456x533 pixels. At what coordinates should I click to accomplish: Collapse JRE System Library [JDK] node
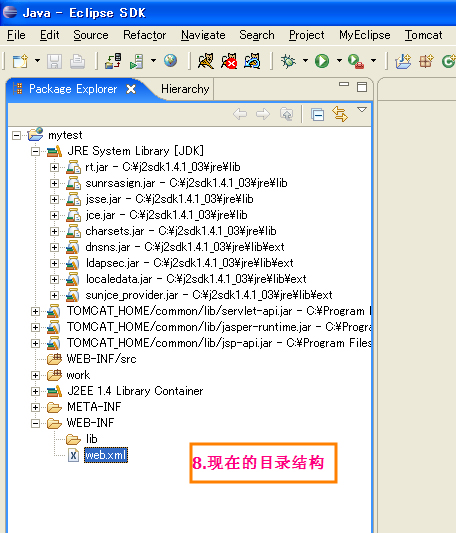pos(35,151)
